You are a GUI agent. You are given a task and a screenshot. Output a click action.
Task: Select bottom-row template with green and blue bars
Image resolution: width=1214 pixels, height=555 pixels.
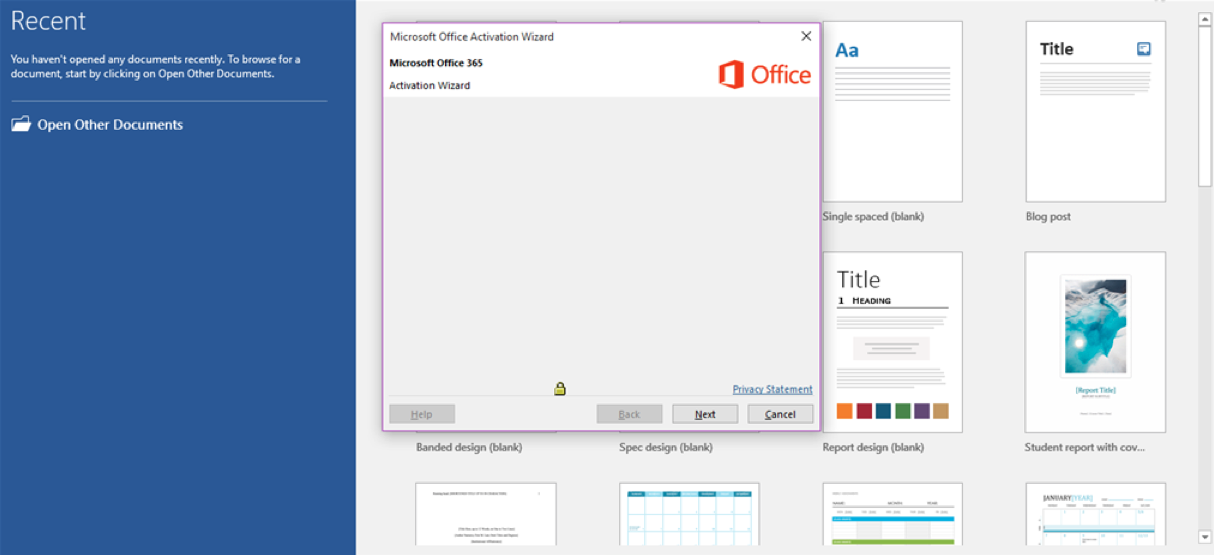892,514
